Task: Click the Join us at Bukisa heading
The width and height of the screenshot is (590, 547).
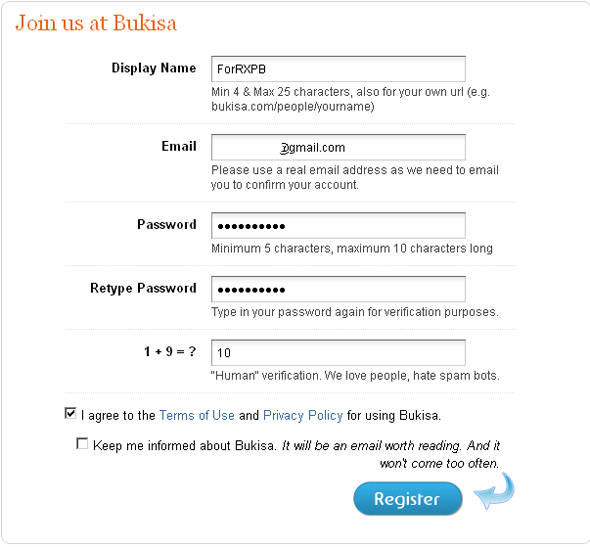Action: pos(96,23)
